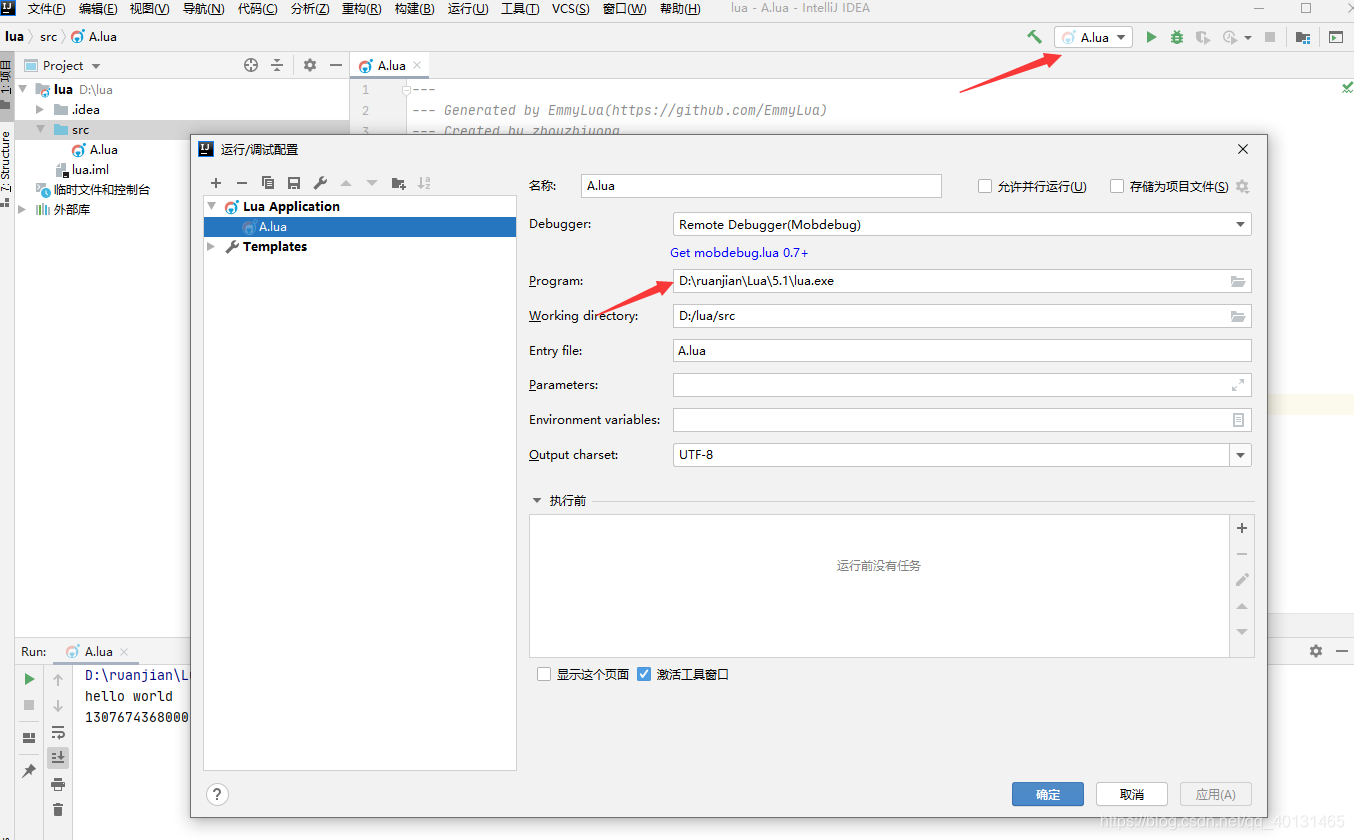The height and width of the screenshot is (840, 1354).
Task: Toggle scroll-to-end icon in Run panel
Action: pos(58,757)
